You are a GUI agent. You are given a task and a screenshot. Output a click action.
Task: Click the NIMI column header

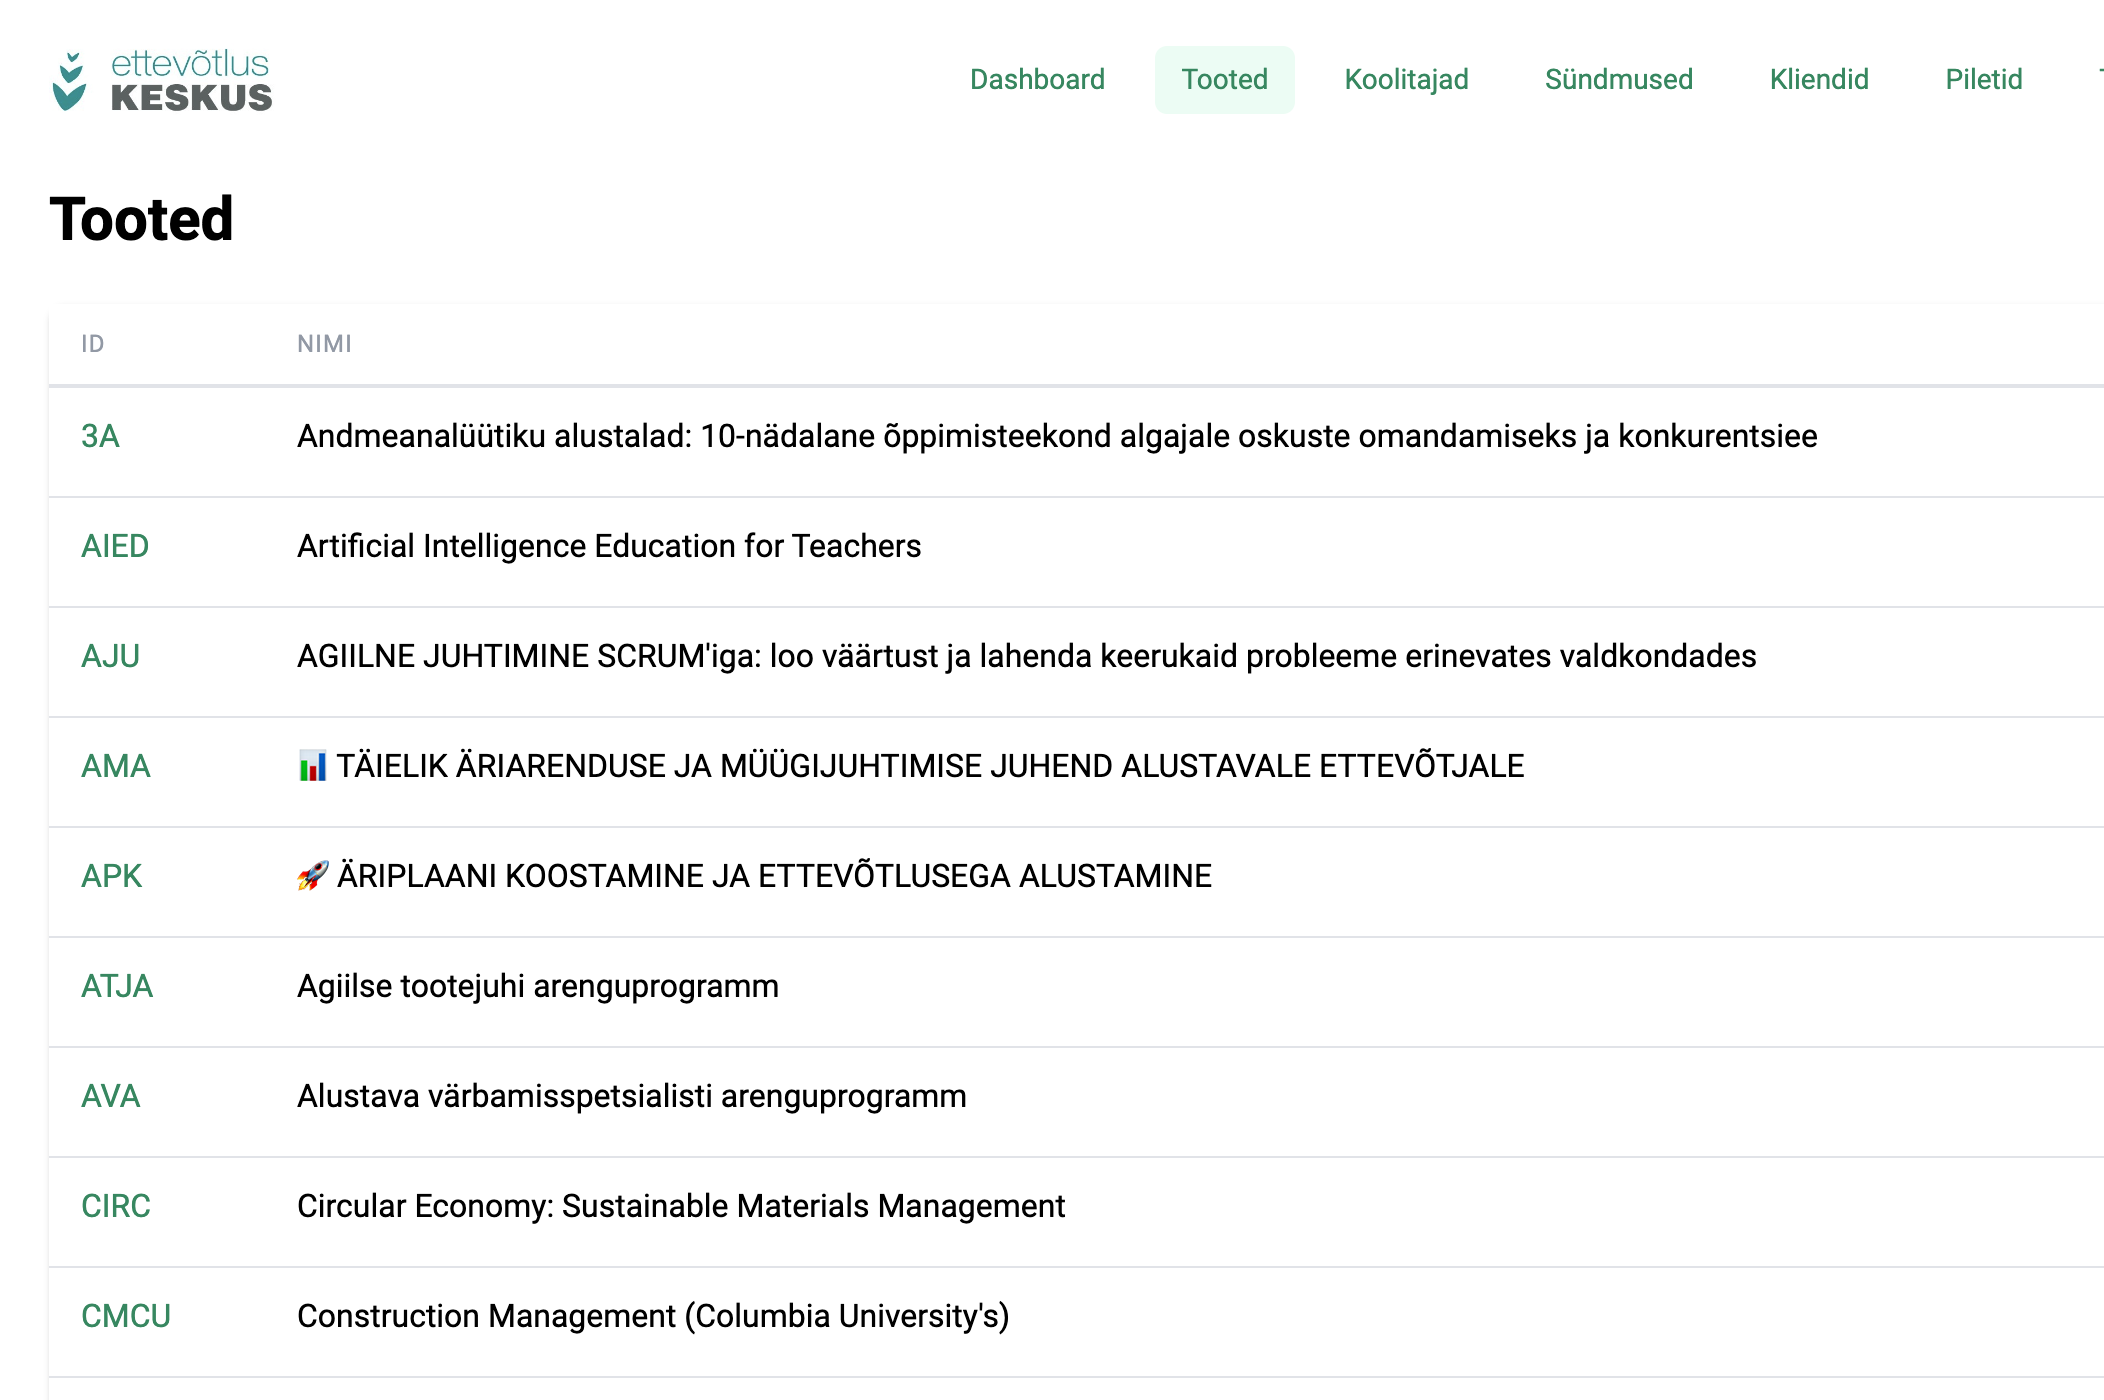coord(324,344)
